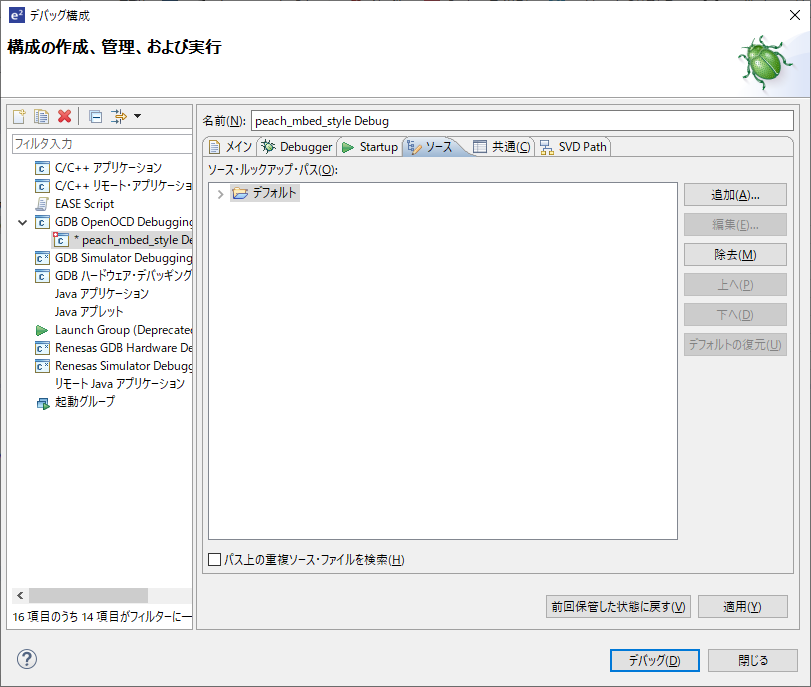Viewport: 811px width, 687px height.
Task: Click the 追加(A)... button
Action: (x=735, y=195)
